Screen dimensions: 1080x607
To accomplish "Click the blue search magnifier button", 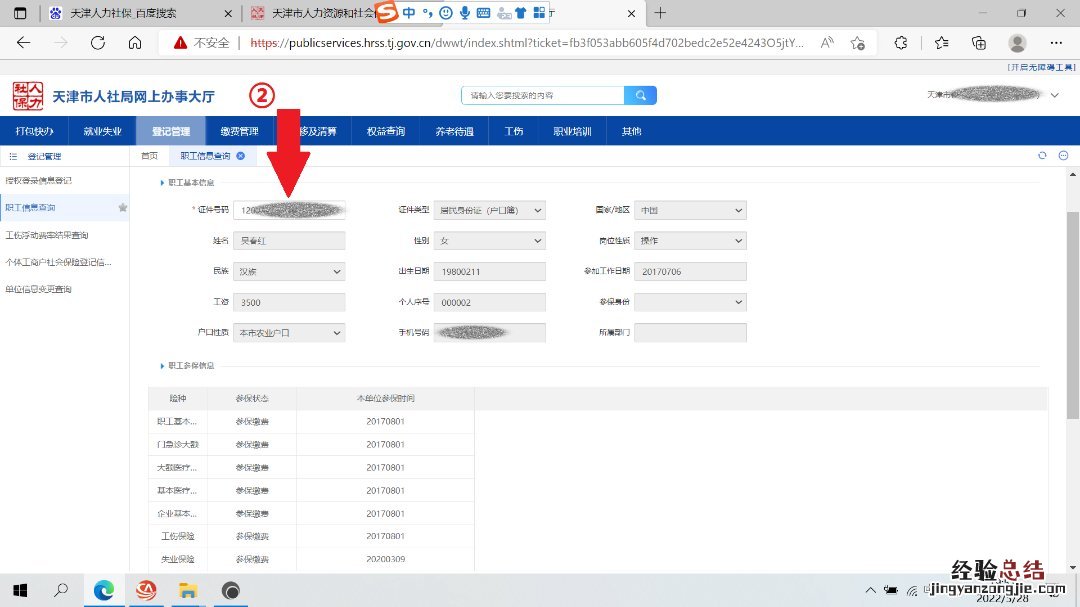I will pos(640,95).
